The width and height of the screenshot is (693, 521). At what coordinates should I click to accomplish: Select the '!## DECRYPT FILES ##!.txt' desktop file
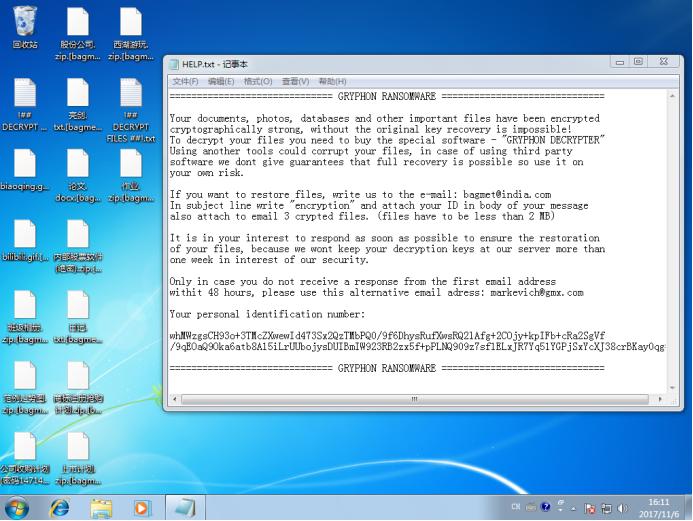(131, 110)
